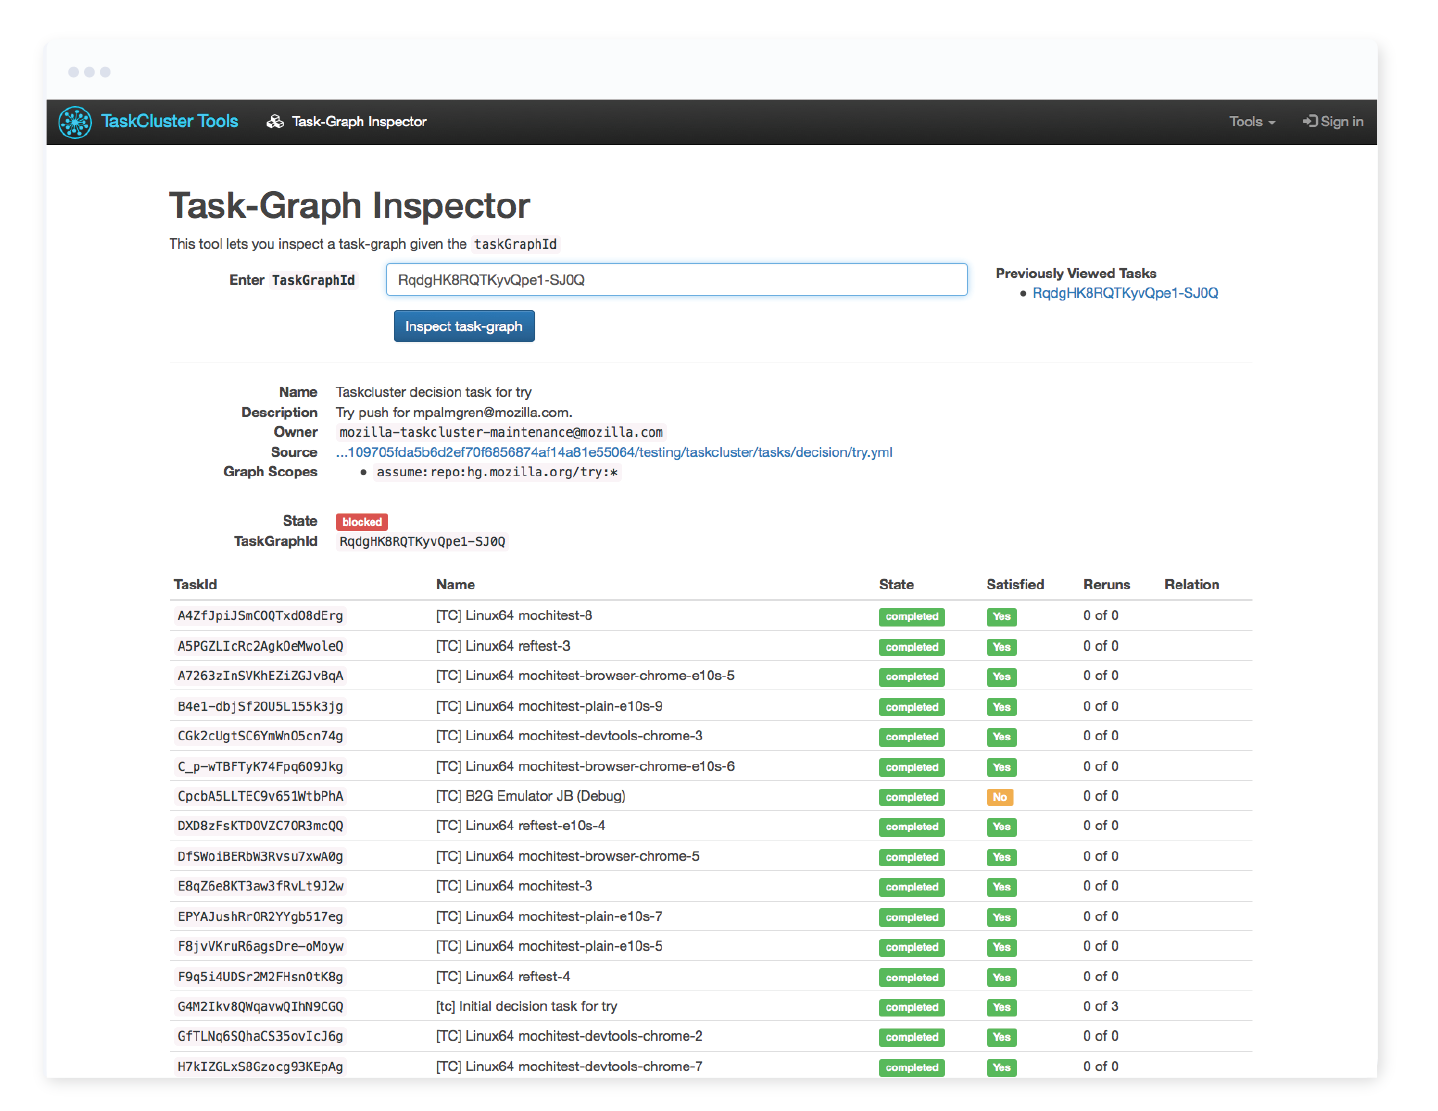Screen dimensions: 1438x1111
Task: Select task B4e1-dbjSf2OU5L155k3jg
Action: [x=260, y=706]
